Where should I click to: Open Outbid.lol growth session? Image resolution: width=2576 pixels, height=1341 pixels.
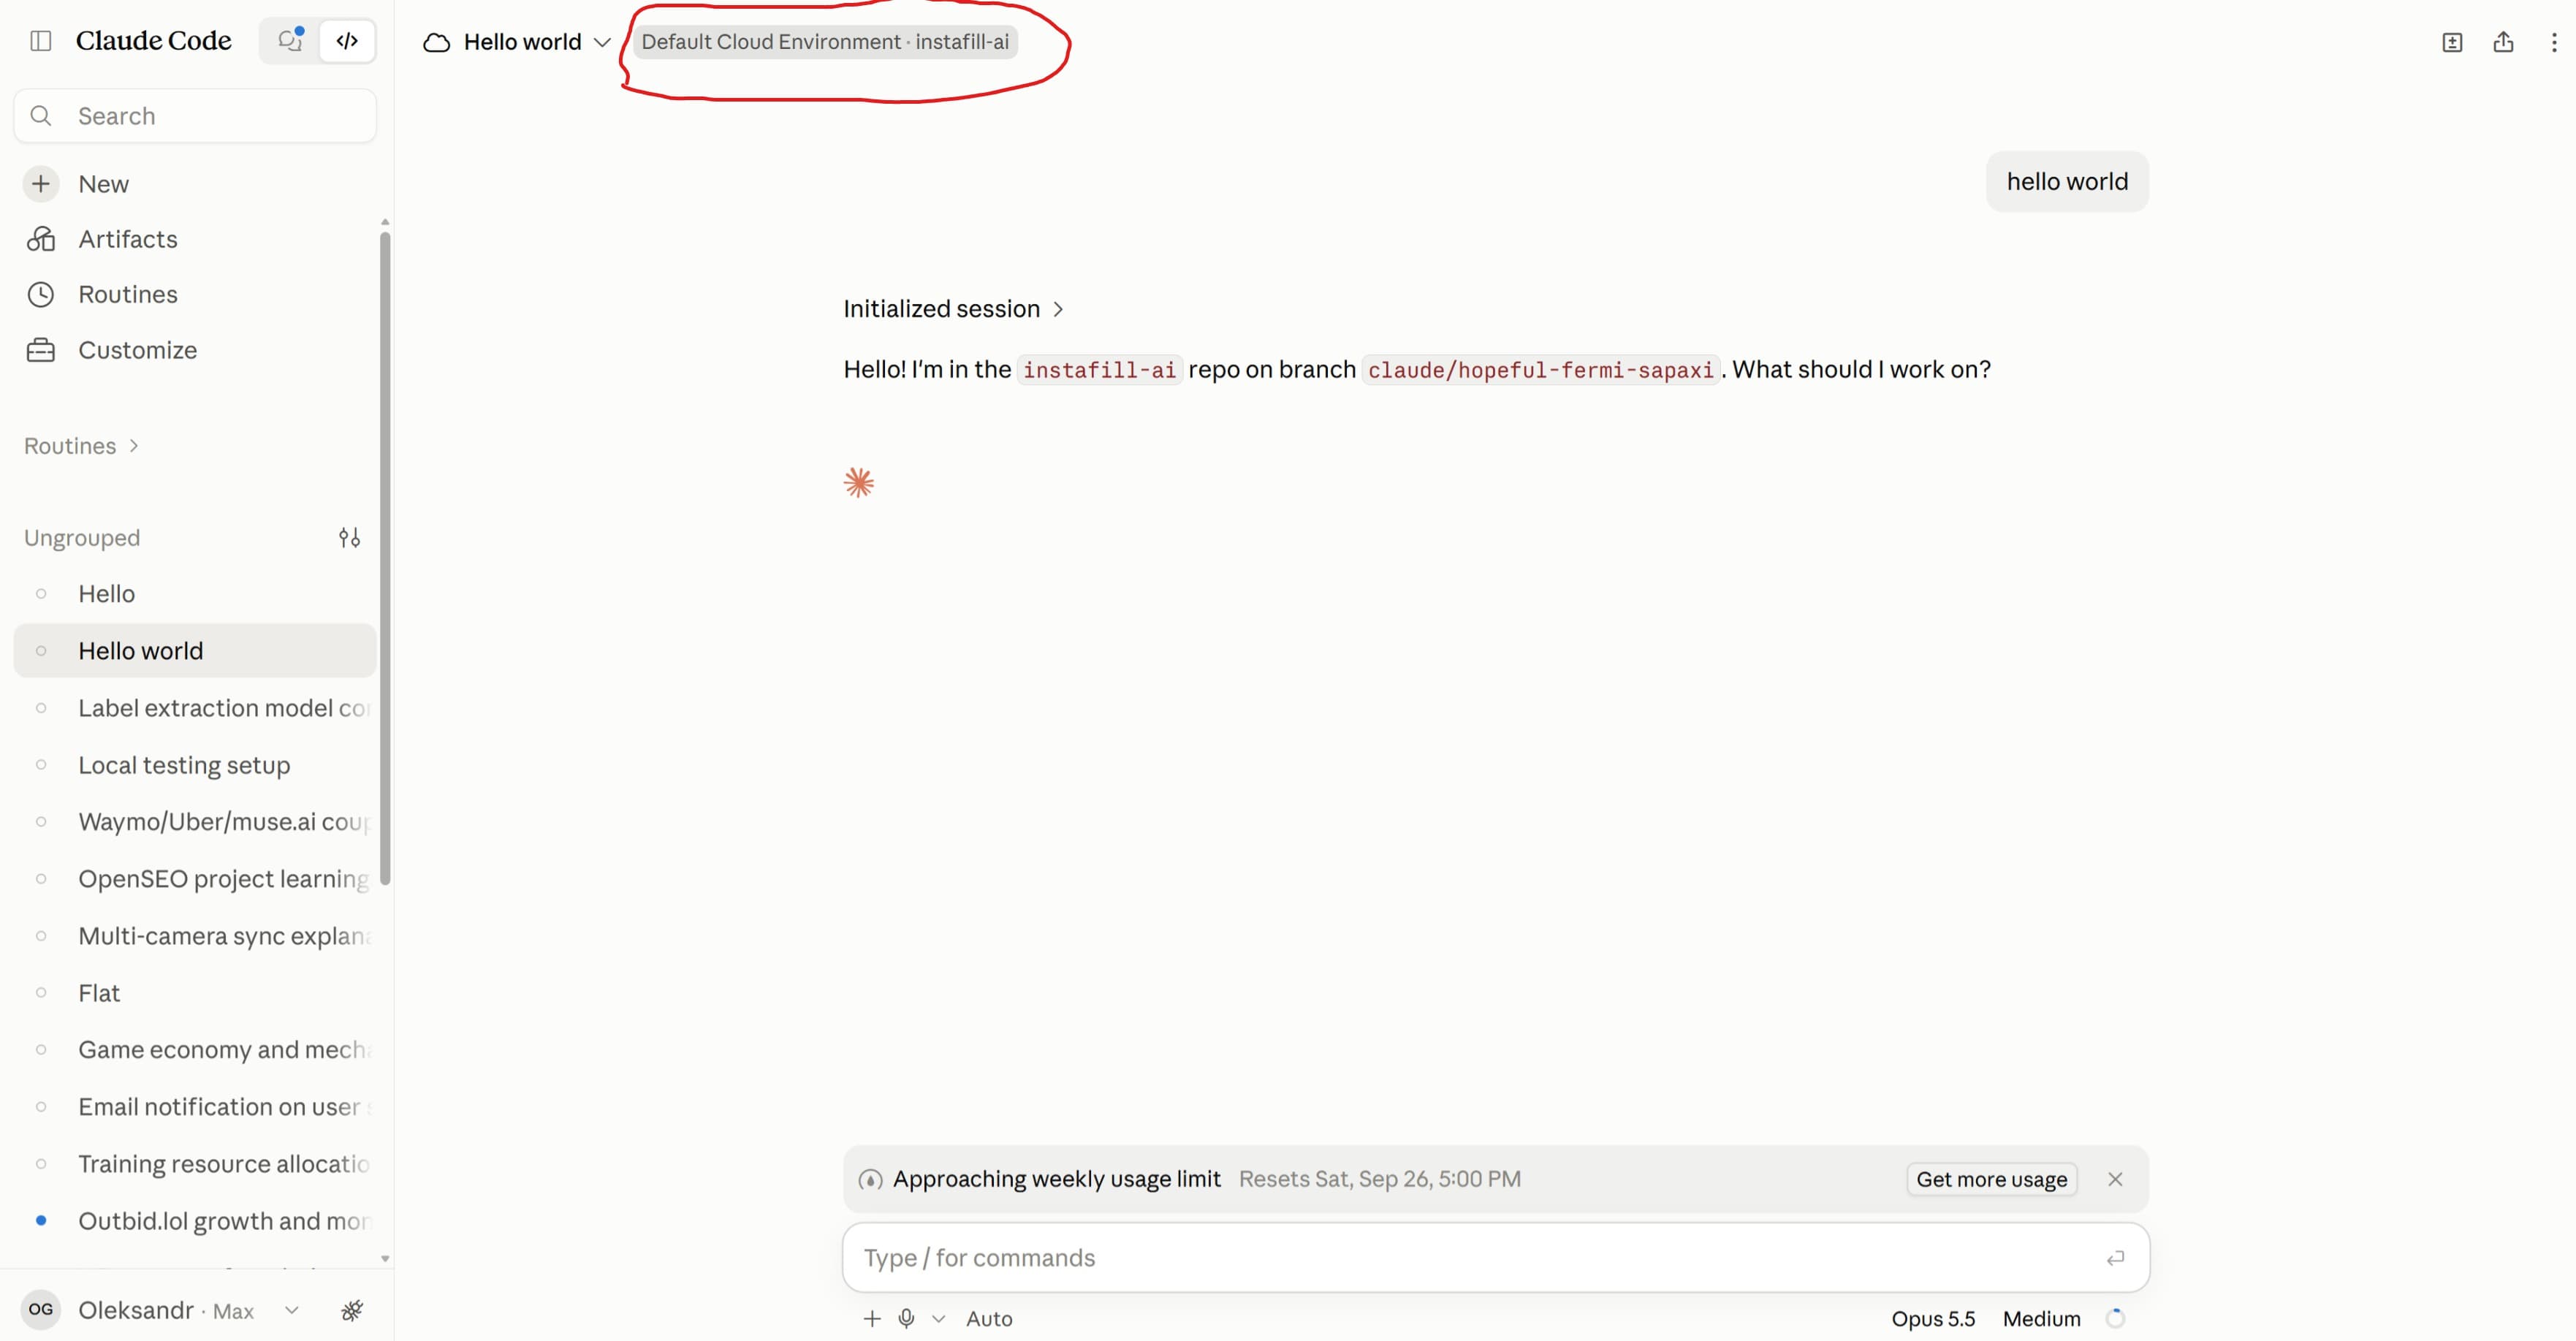[x=195, y=1221]
